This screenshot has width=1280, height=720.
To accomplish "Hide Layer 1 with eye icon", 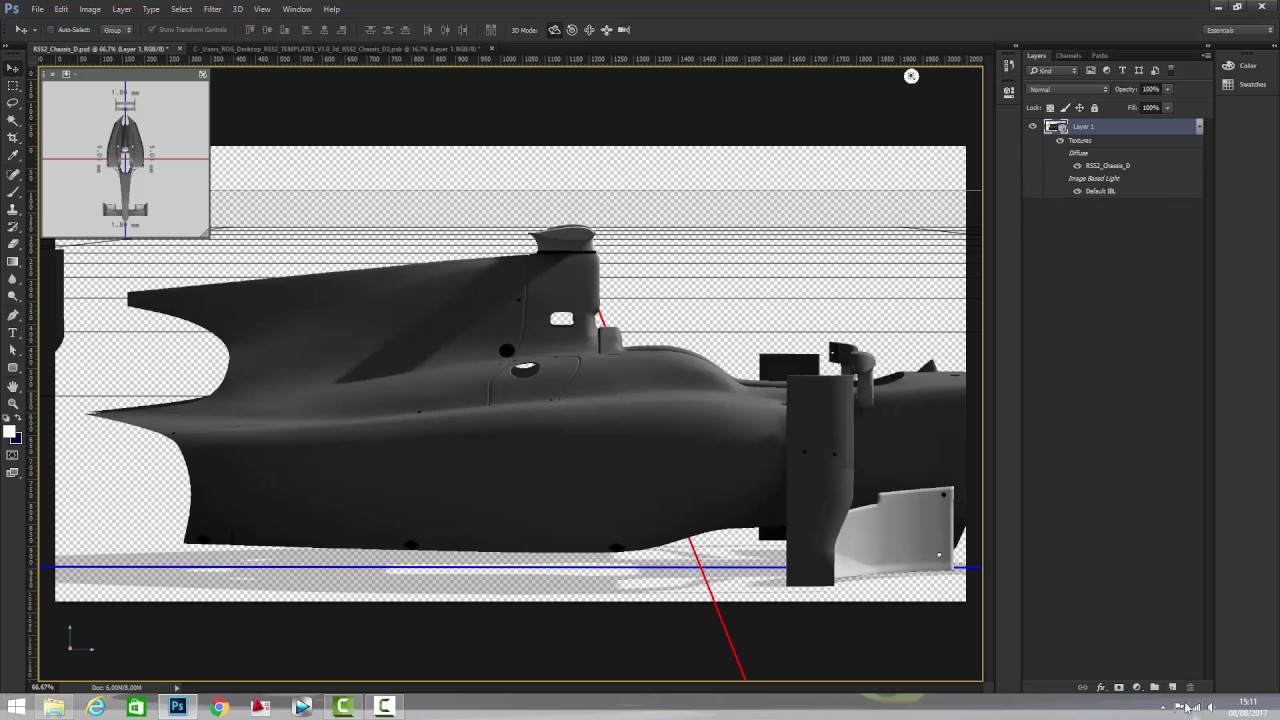I will click(1033, 126).
